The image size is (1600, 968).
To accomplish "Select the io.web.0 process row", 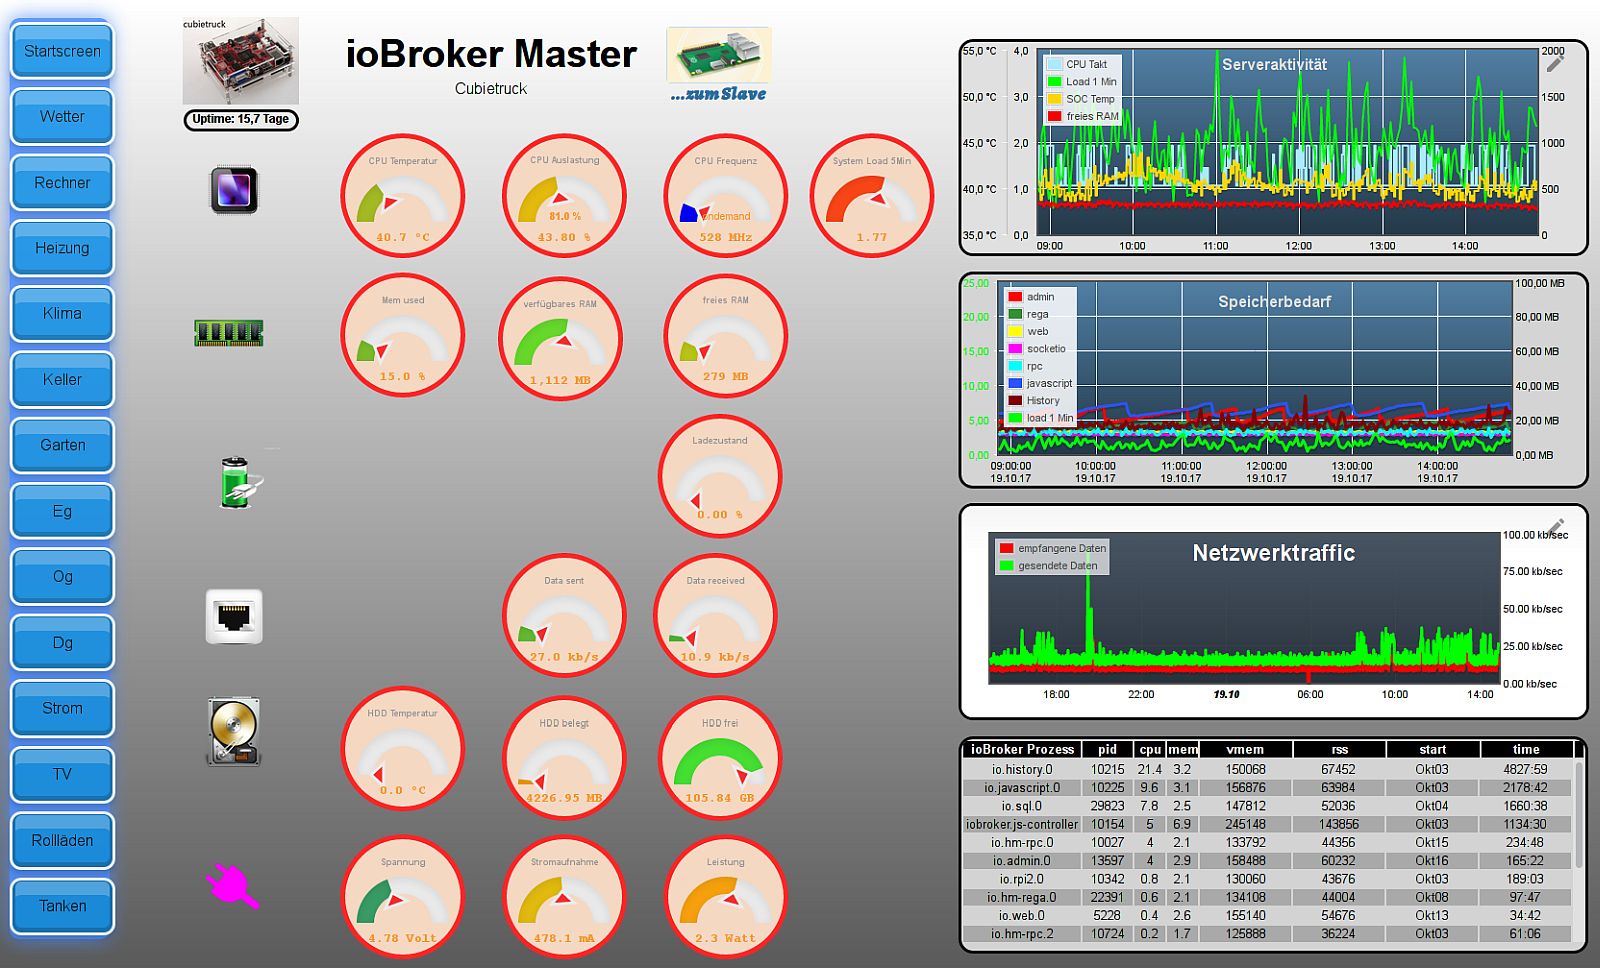I will [1268, 916].
